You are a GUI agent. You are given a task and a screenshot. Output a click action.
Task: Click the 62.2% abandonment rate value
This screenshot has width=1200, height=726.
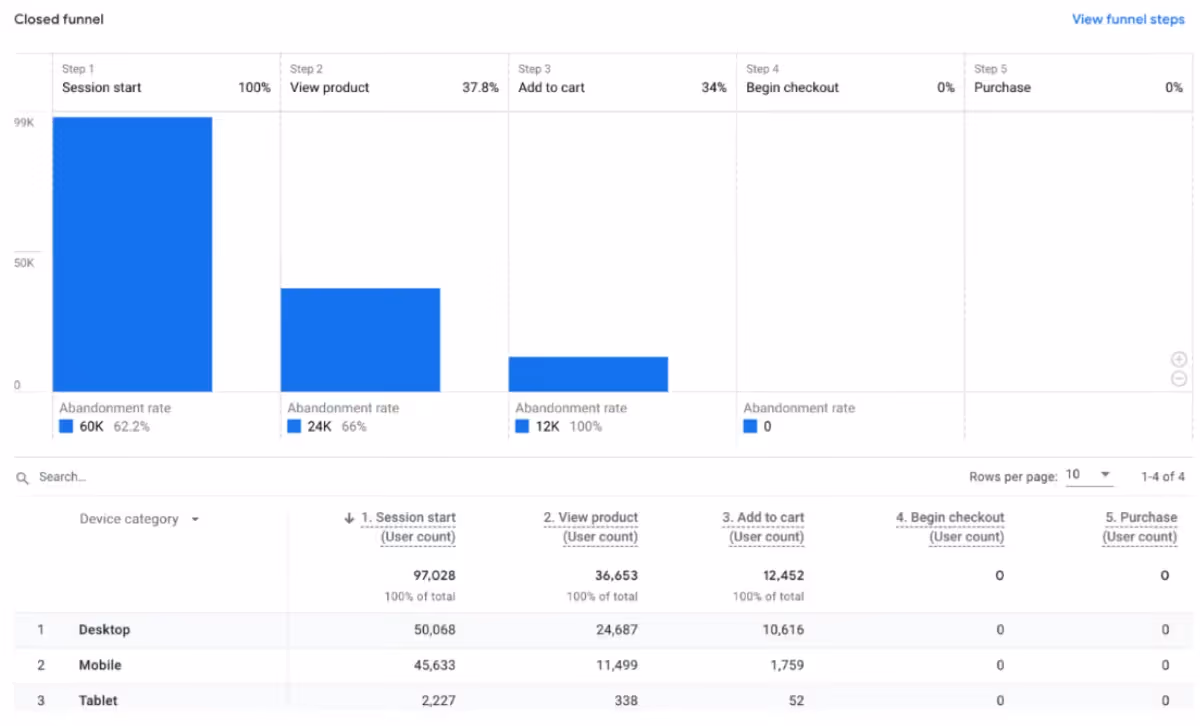click(131, 426)
